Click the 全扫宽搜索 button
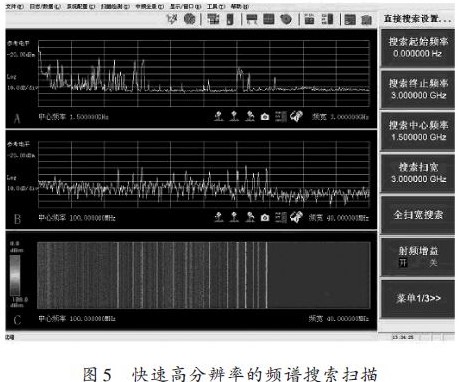Viewport: 460px width, 382px height. pos(418,215)
